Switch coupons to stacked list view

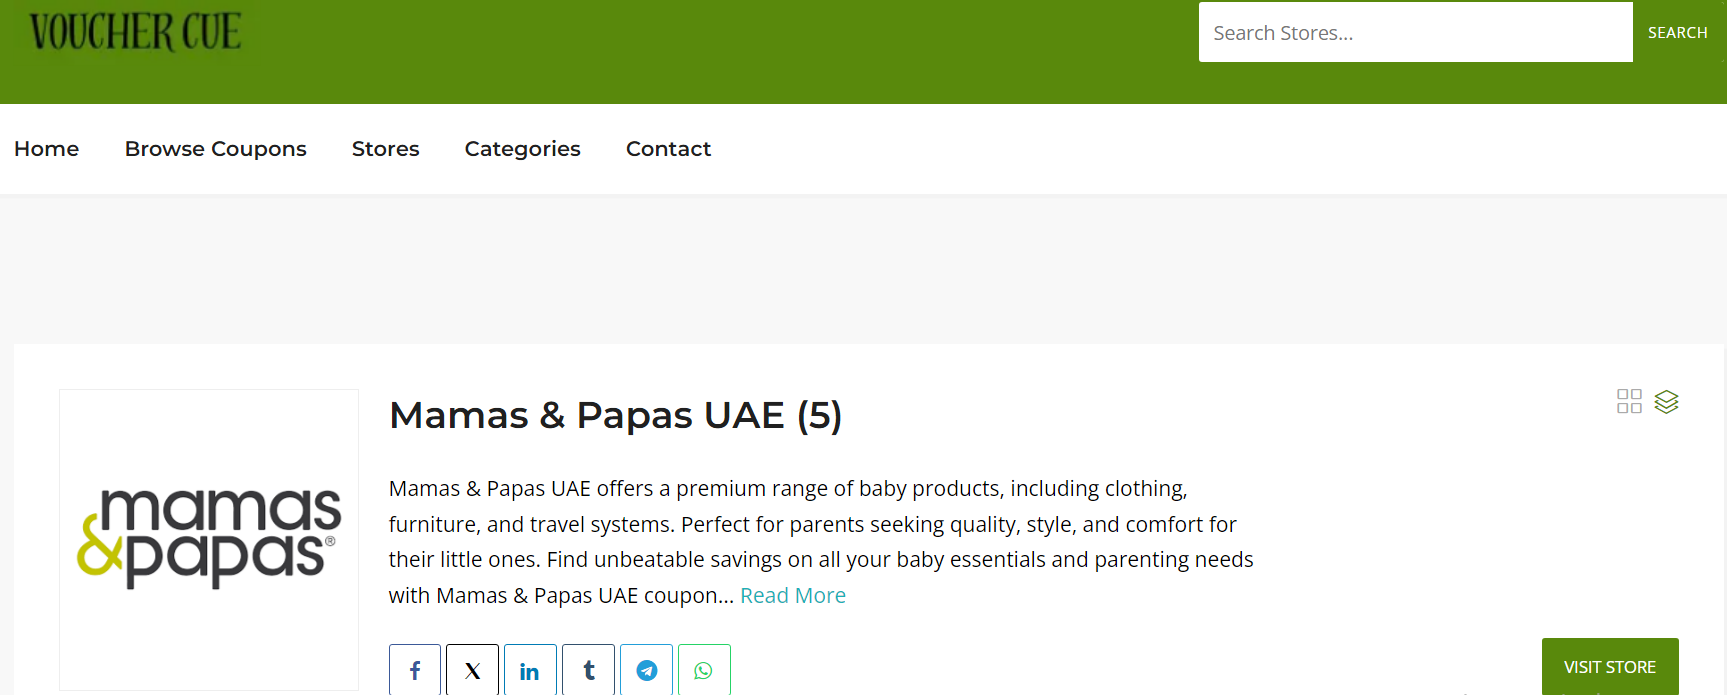(1667, 402)
